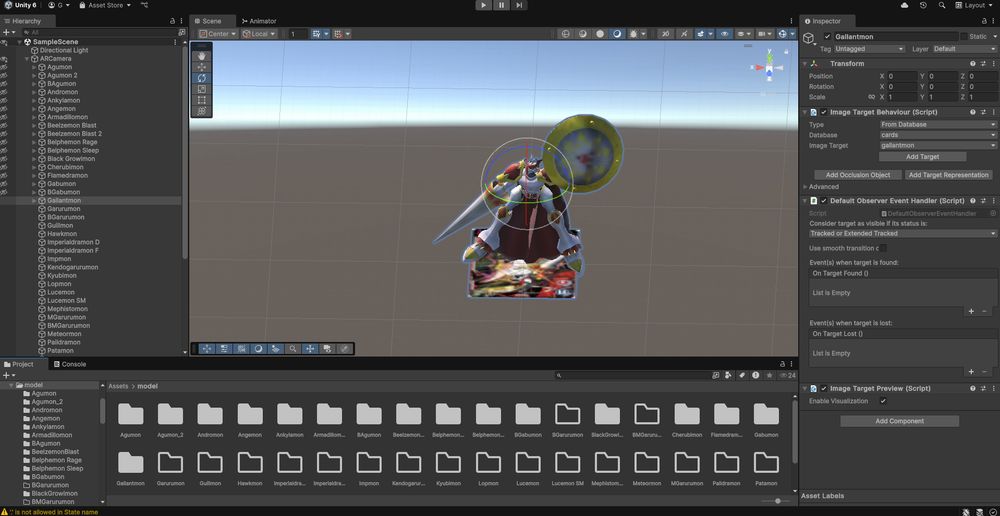Uncheck Enable Visualization checkbox
This screenshot has width=1000, height=516.
pos(883,401)
